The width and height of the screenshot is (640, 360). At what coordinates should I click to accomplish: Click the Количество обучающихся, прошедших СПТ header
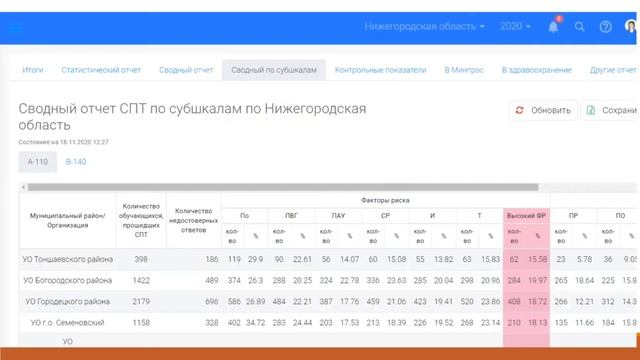pyautogui.click(x=141, y=220)
